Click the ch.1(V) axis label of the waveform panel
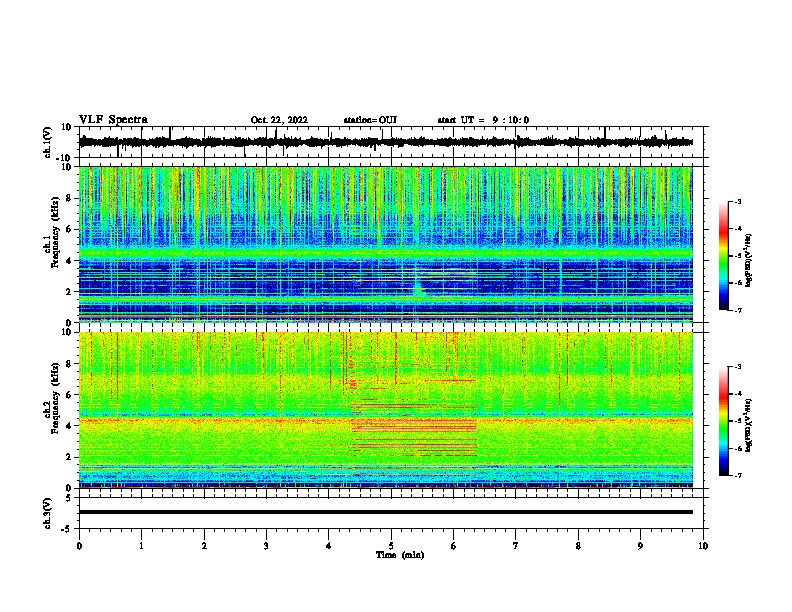This screenshot has height=612, width=792. pyautogui.click(x=48, y=142)
